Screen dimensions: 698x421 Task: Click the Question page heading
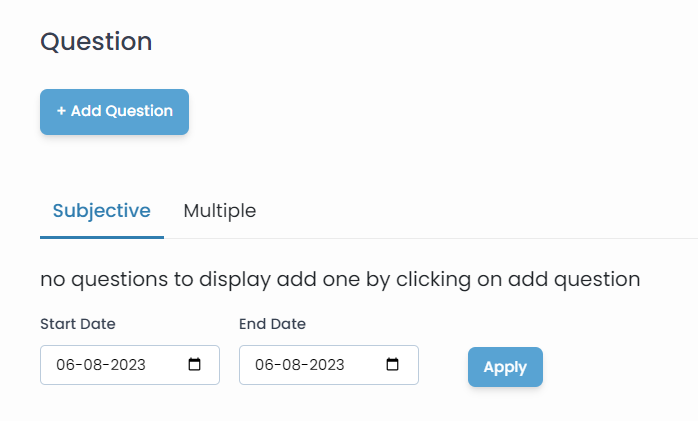tap(96, 42)
